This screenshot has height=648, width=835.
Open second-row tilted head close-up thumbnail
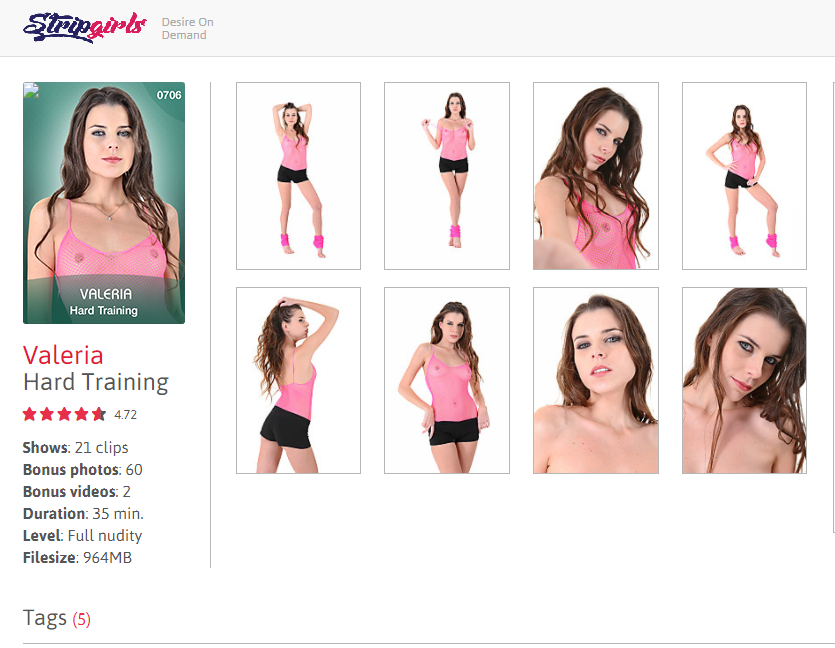click(x=744, y=380)
